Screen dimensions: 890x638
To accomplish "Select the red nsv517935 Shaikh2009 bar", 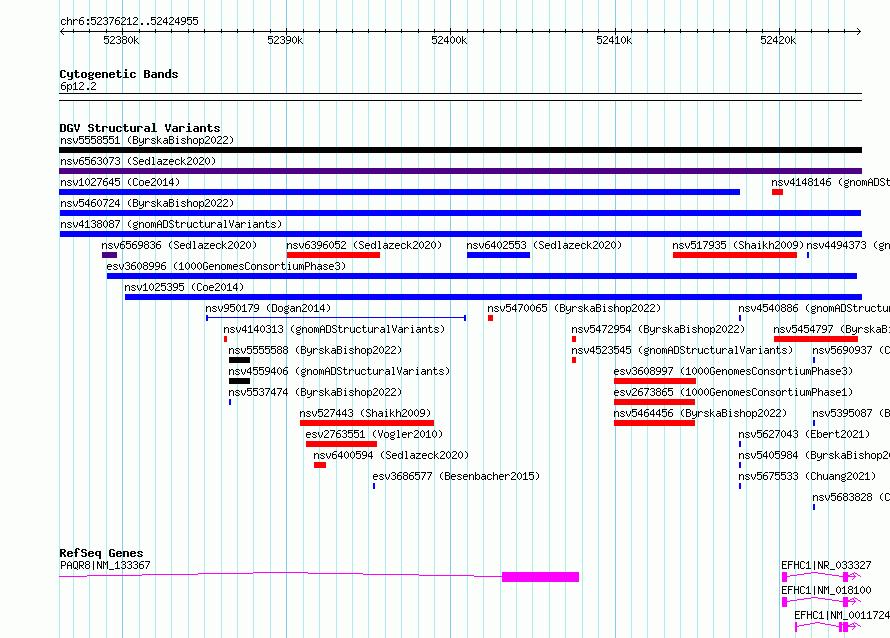I will pyautogui.click(x=735, y=255).
